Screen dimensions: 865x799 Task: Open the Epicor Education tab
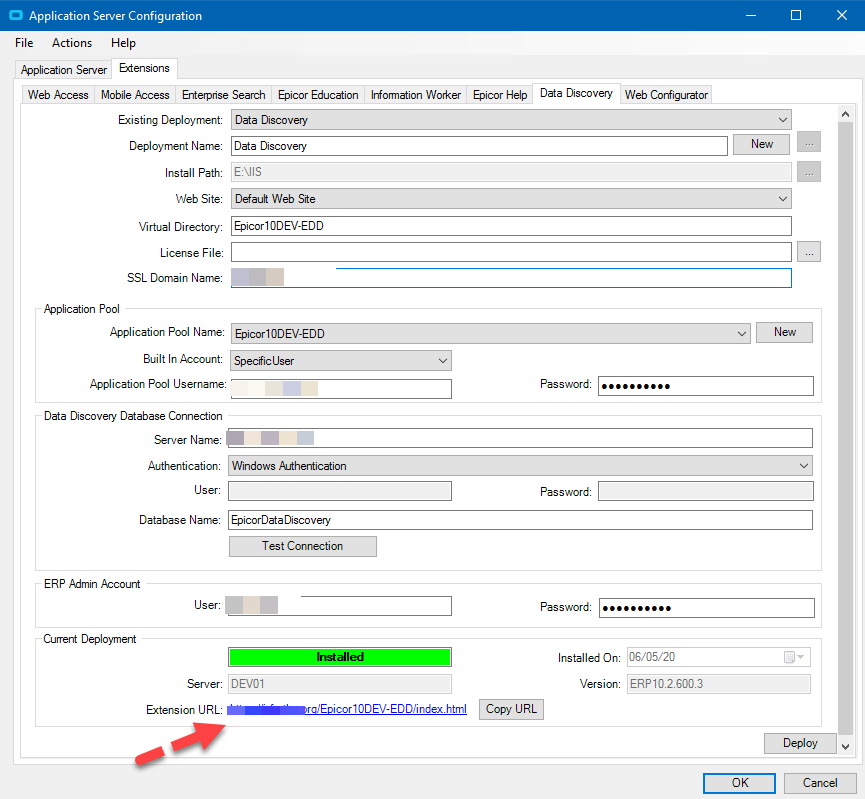coord(318,95)
